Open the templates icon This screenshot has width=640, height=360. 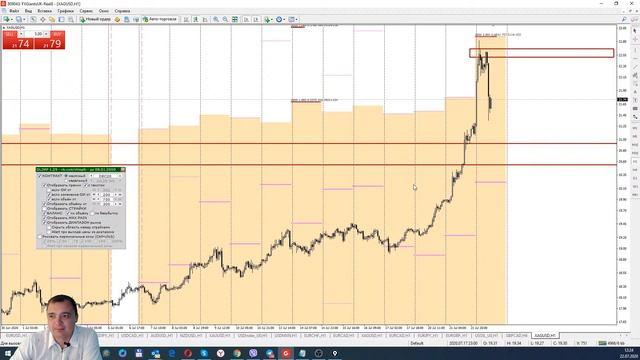(x=291, y=19)
